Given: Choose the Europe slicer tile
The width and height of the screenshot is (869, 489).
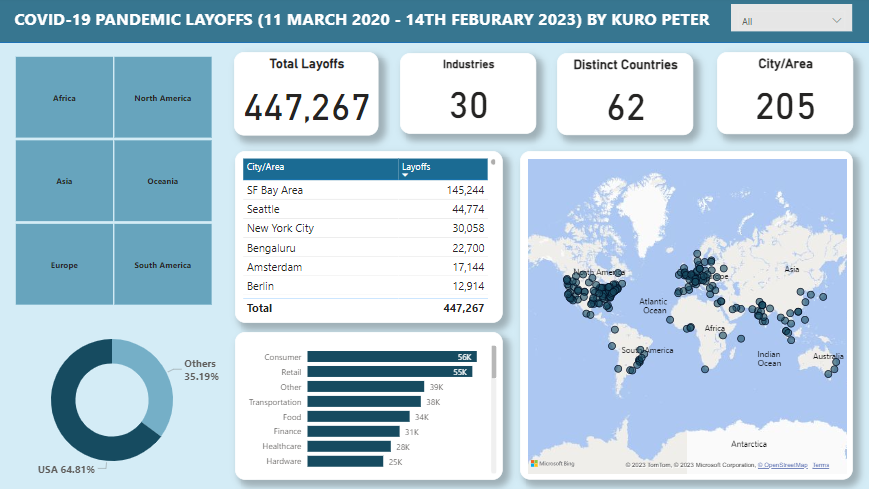Looking at the screenshot, I should [64, 265].
